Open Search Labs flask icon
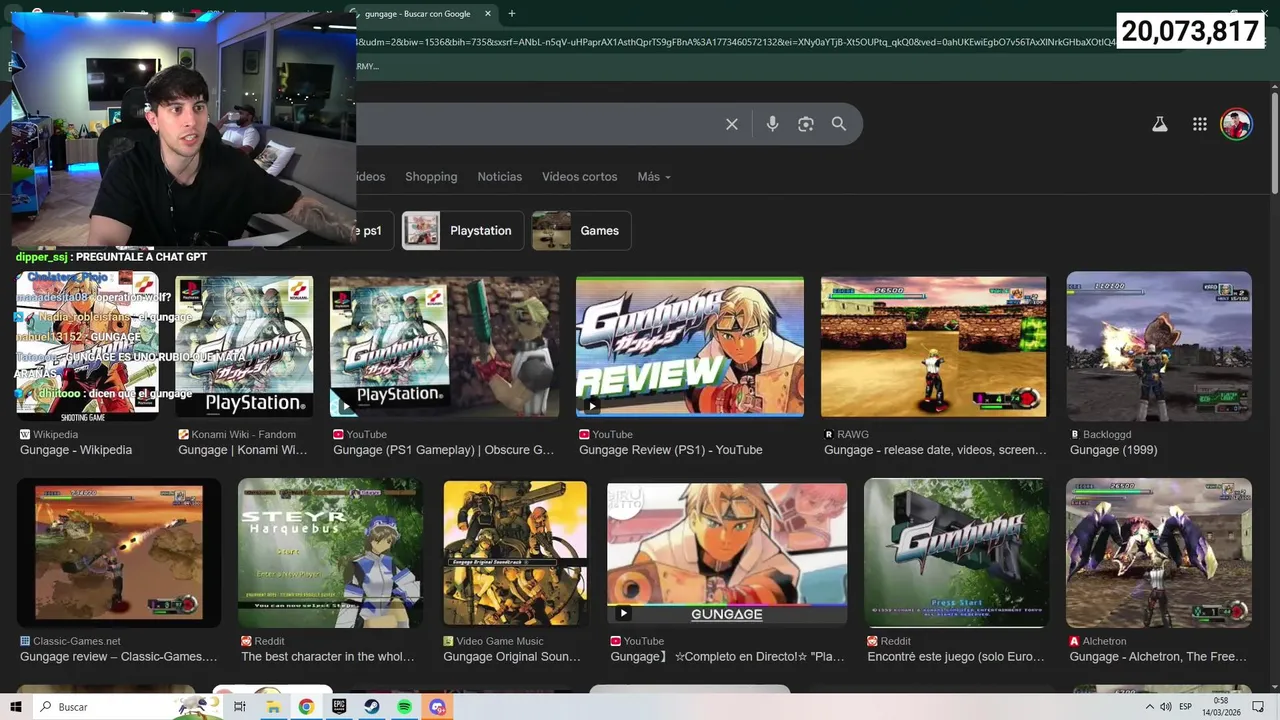Screen dimensions: 1280x720 (x=1160, y=124)
